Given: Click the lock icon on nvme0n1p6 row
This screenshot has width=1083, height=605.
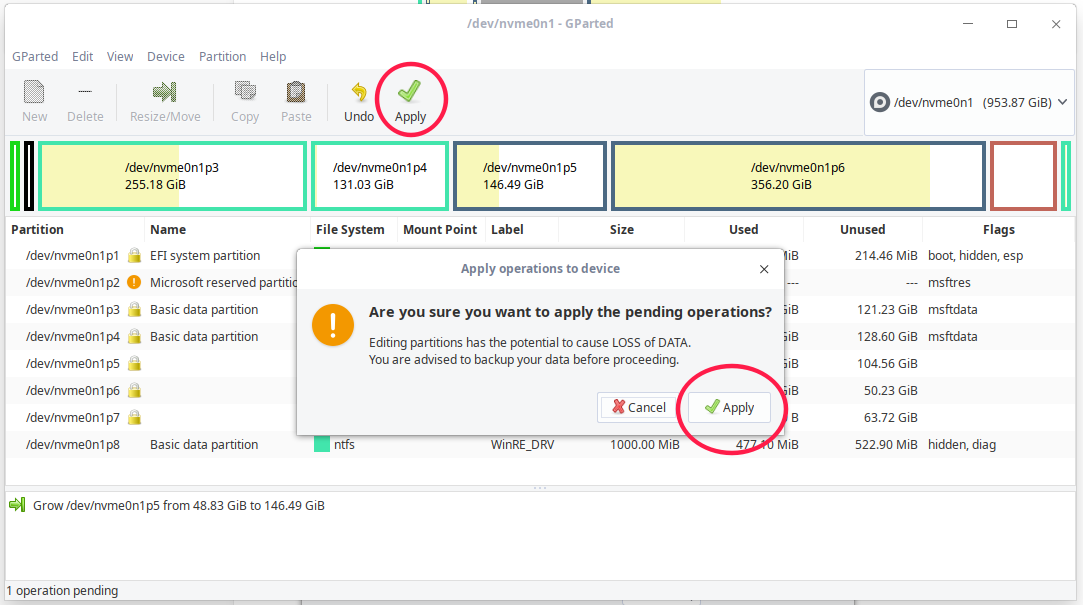Looking at the screenshot, I should tap(135, 390).
